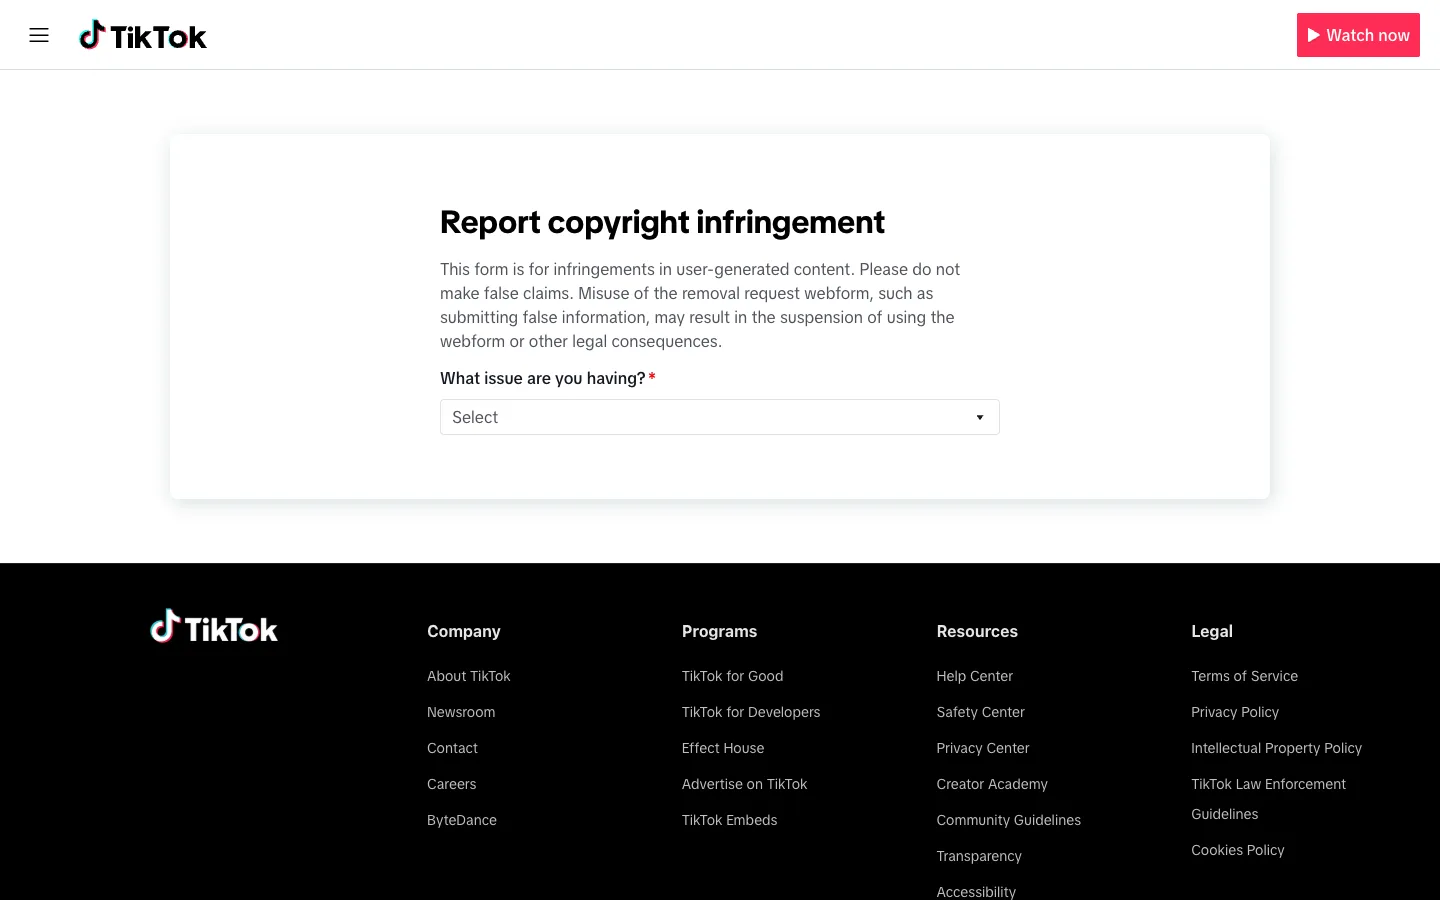Go to Newsroom link

[x=461, y=712]
